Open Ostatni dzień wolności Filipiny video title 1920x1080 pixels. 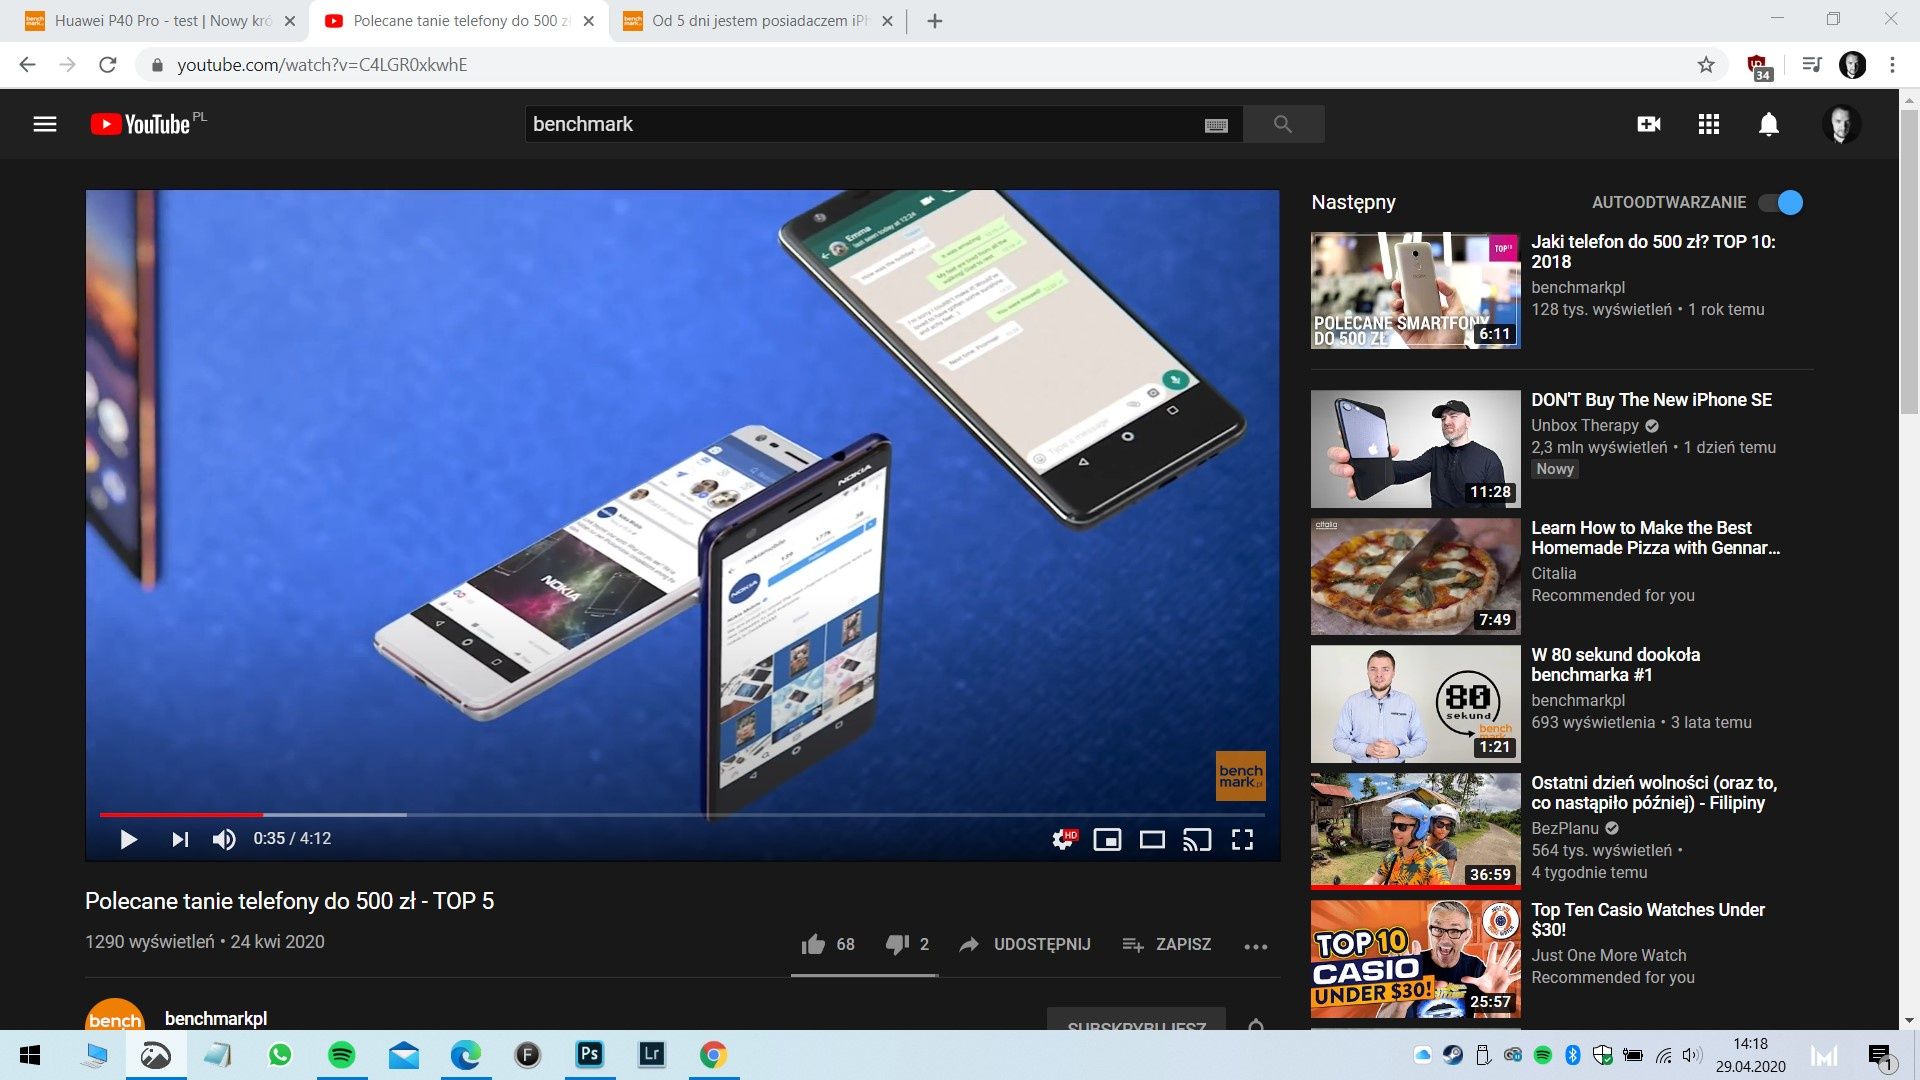1654,792
